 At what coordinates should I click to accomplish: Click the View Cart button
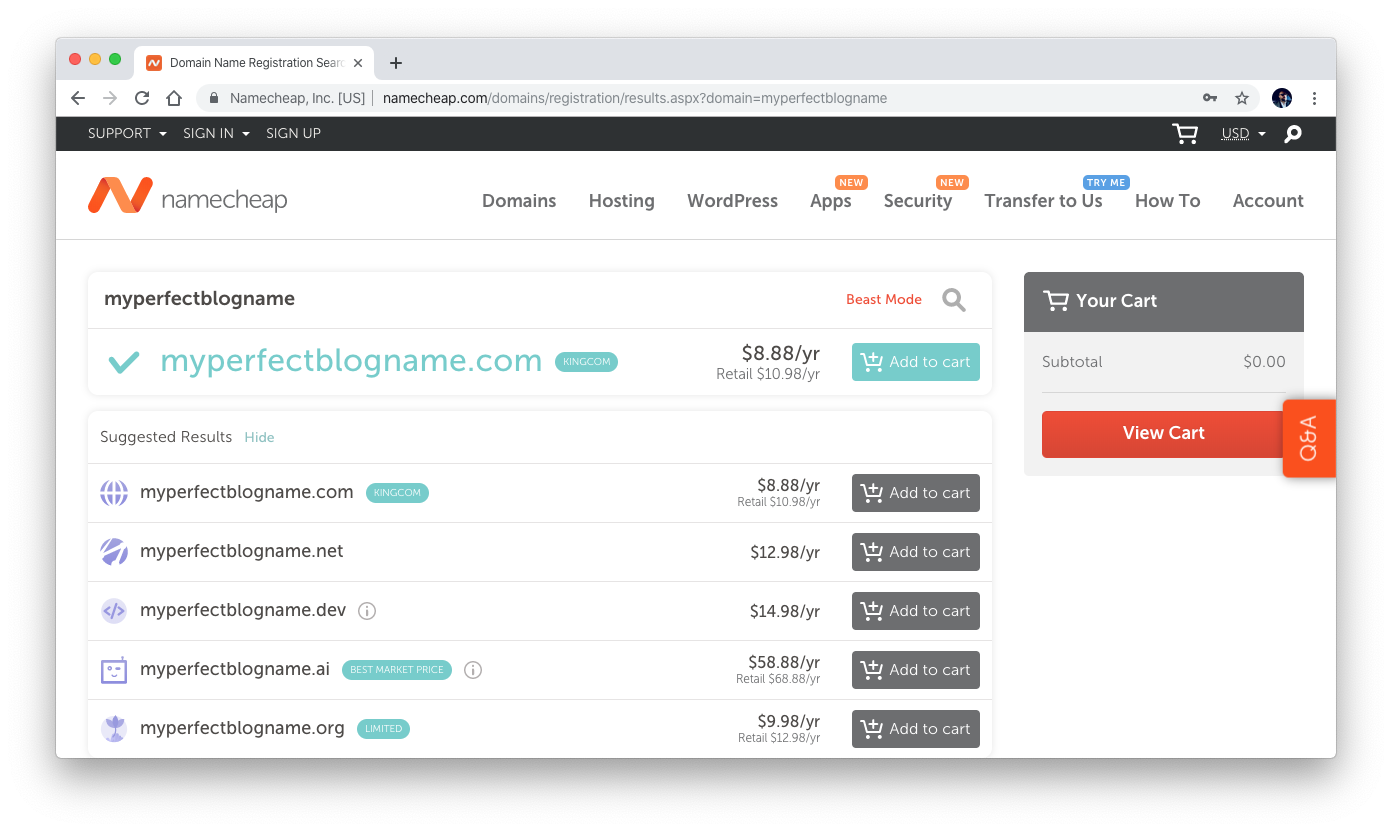1163,433
